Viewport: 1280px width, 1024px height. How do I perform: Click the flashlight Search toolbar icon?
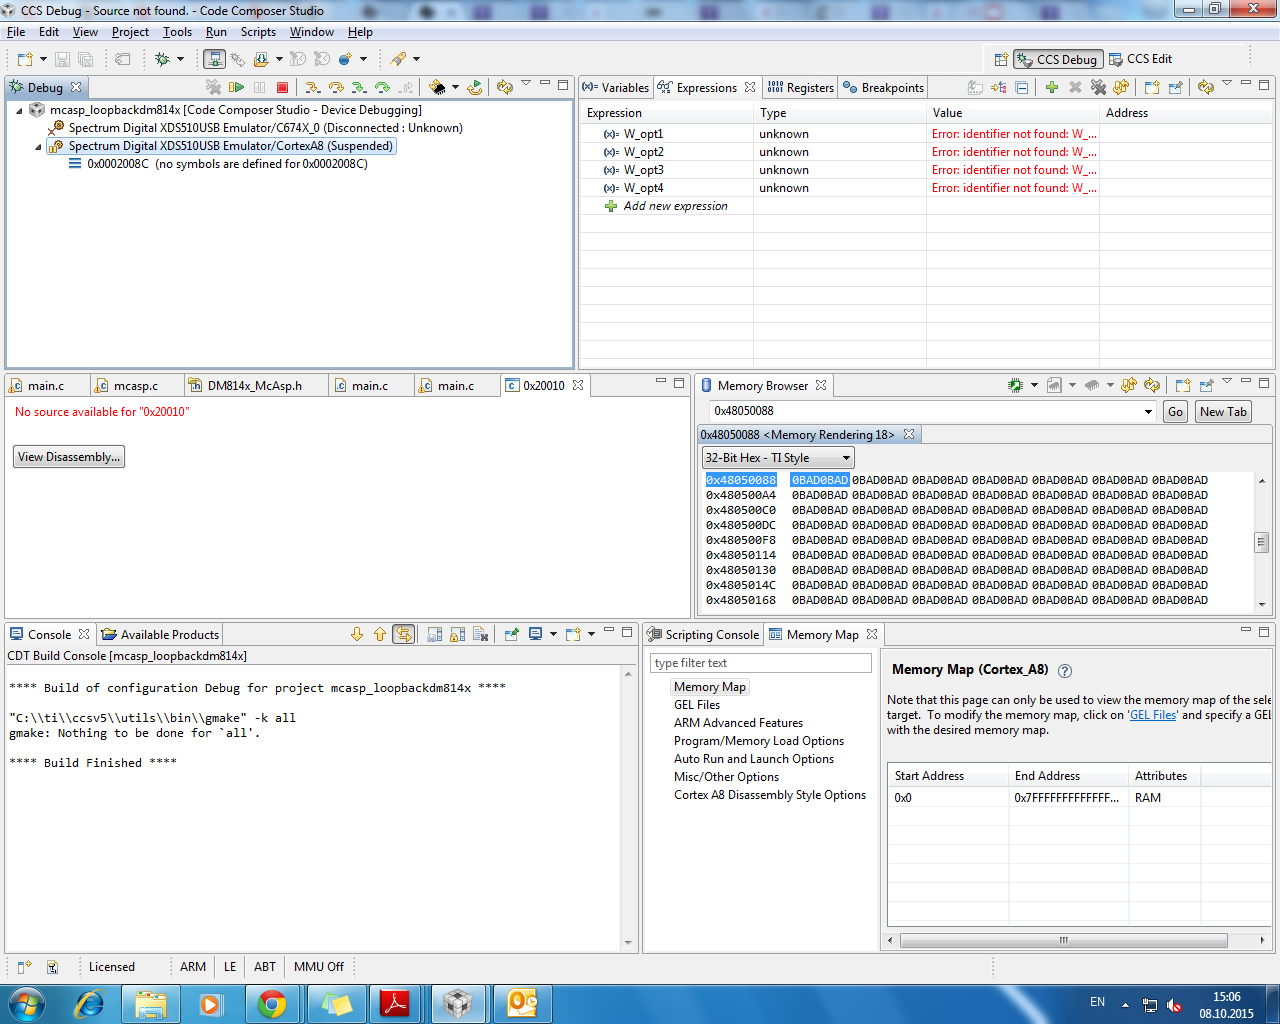pos(398,60)
